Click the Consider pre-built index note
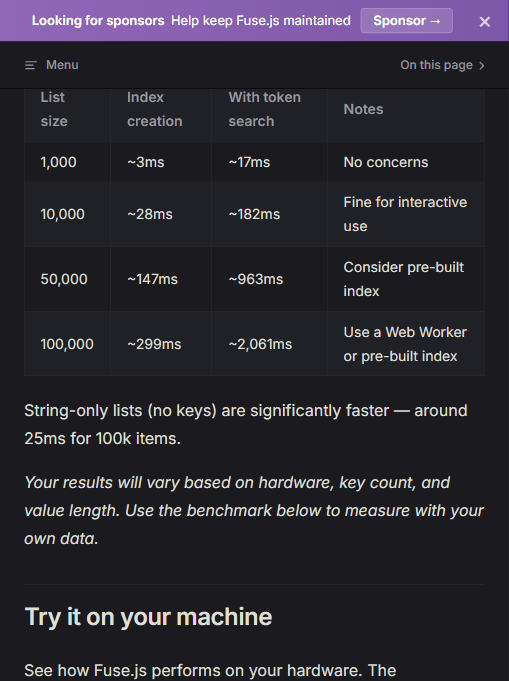 [x=406, y=279]
